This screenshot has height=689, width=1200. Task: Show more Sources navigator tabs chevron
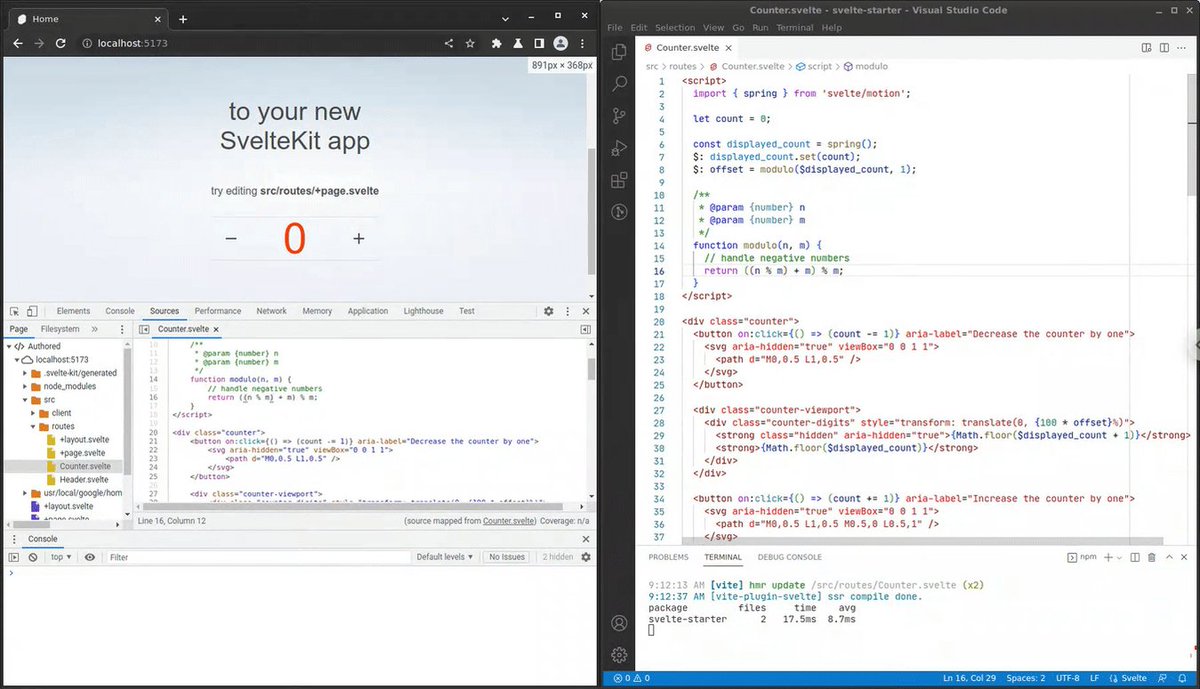click(x=95, y=329)
